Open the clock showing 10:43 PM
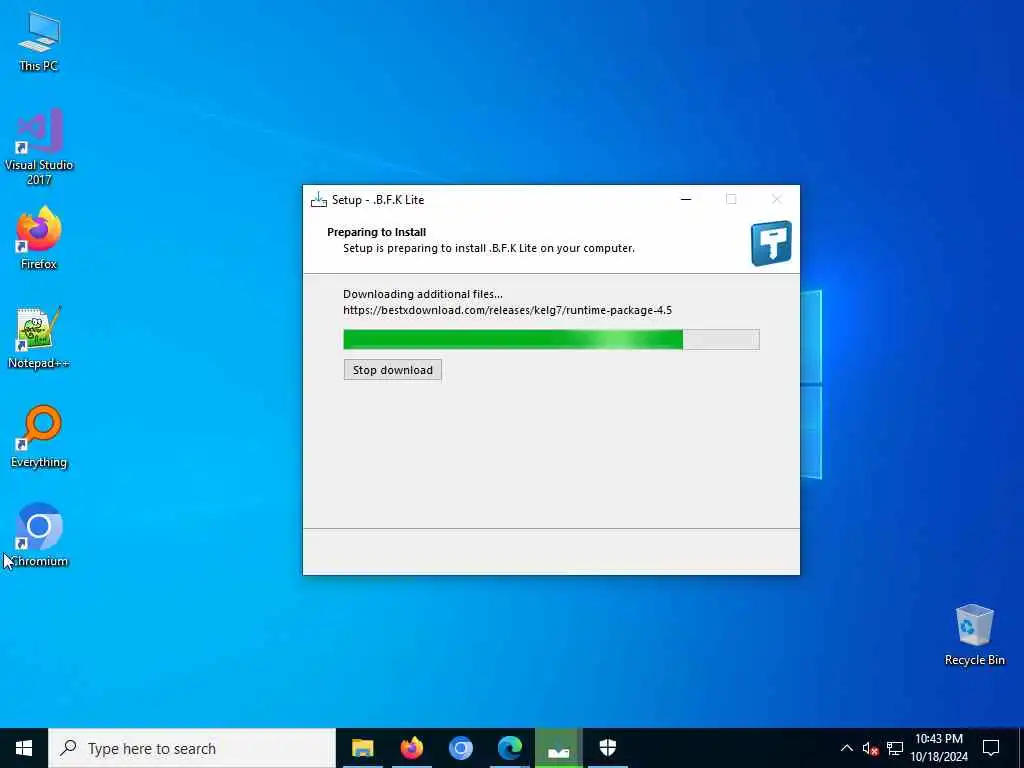 tap(939, 748)
